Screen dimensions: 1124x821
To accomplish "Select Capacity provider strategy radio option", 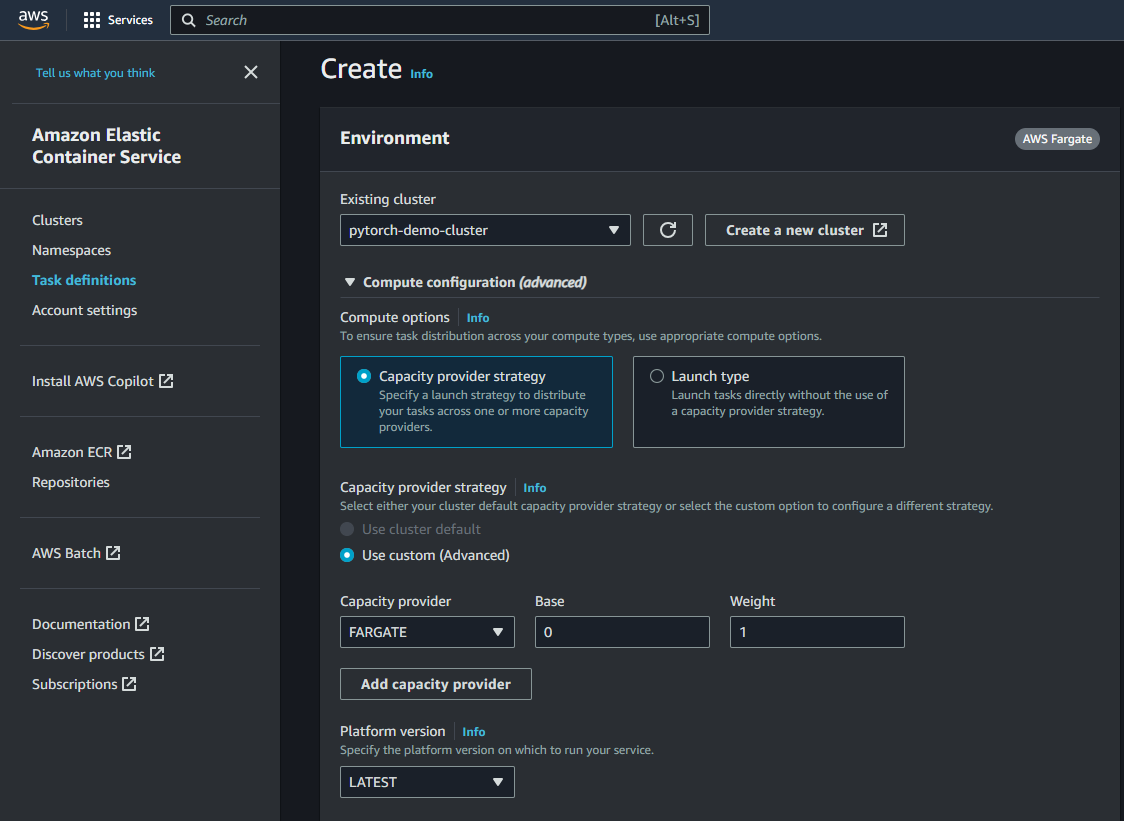I will coord(364,376).
